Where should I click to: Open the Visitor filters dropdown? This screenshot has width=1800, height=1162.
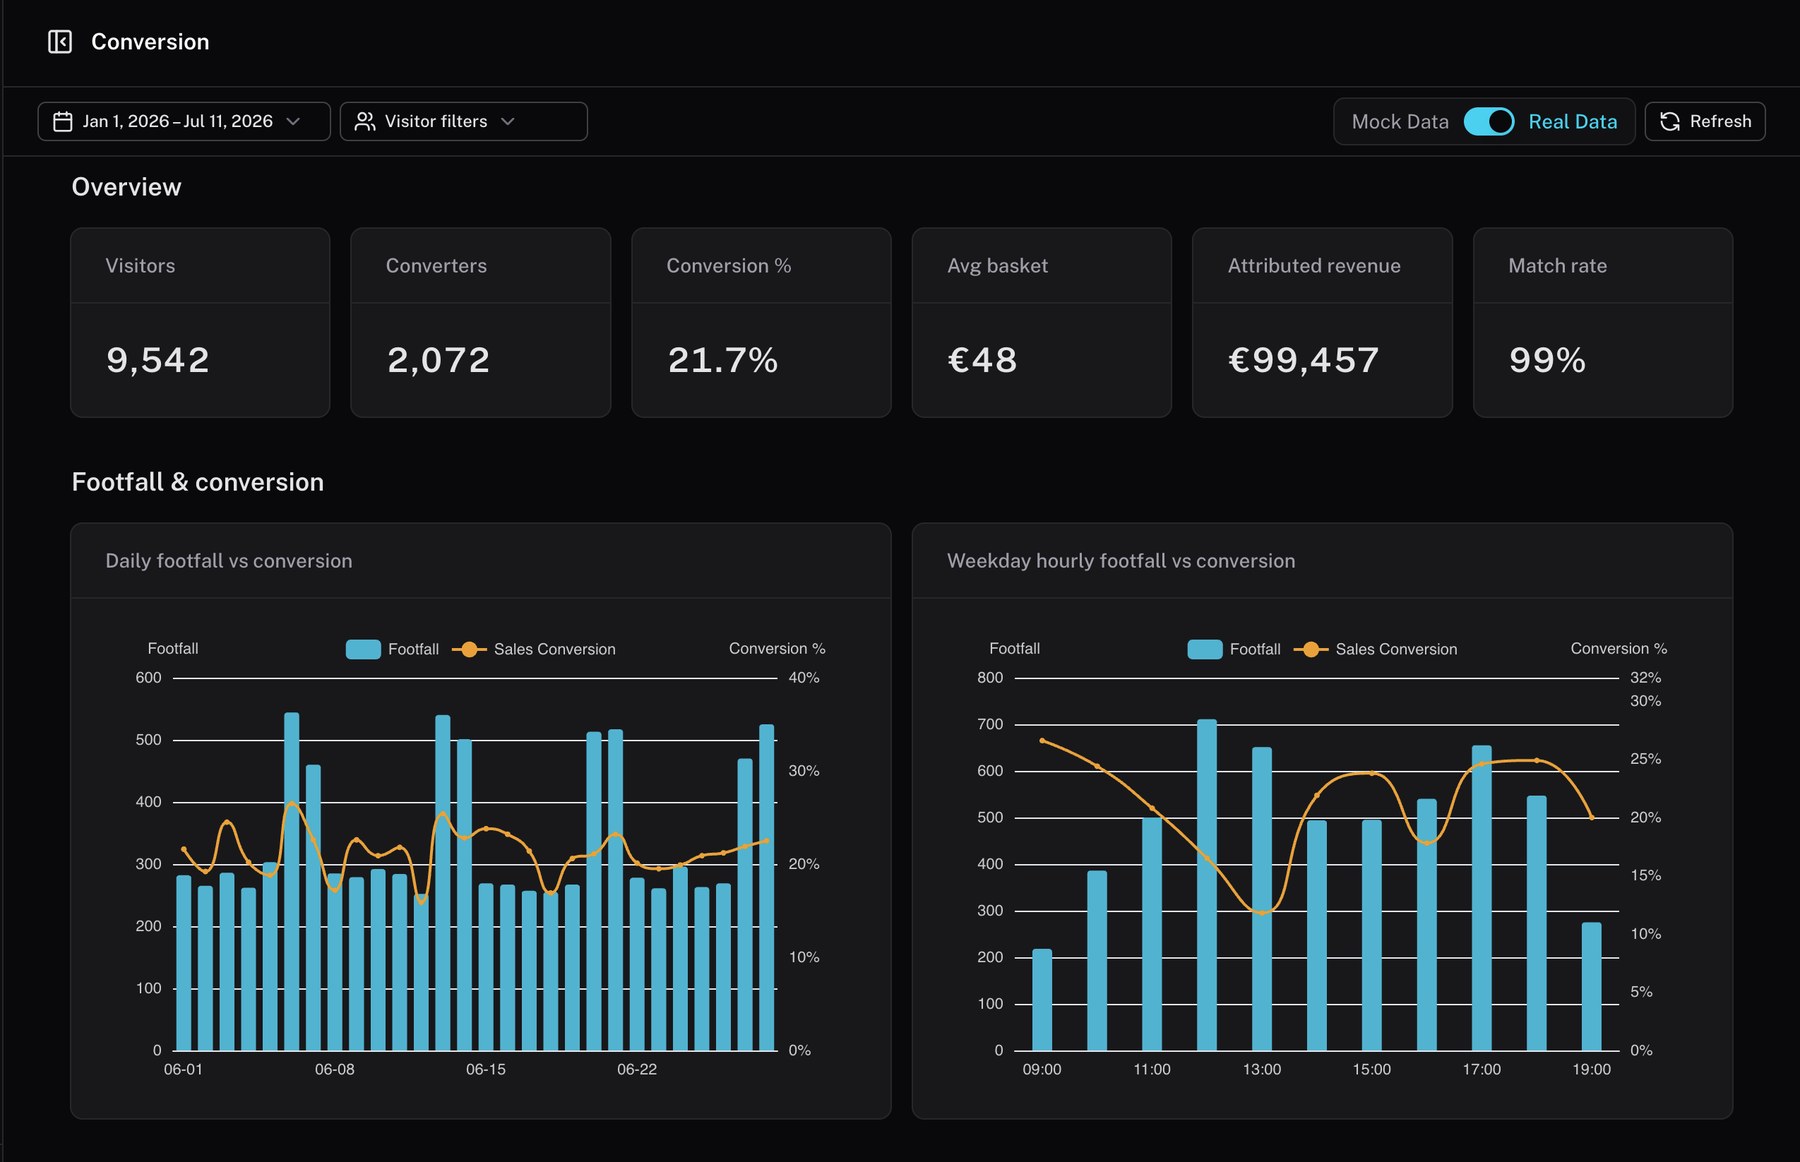[x=463, y=122]
